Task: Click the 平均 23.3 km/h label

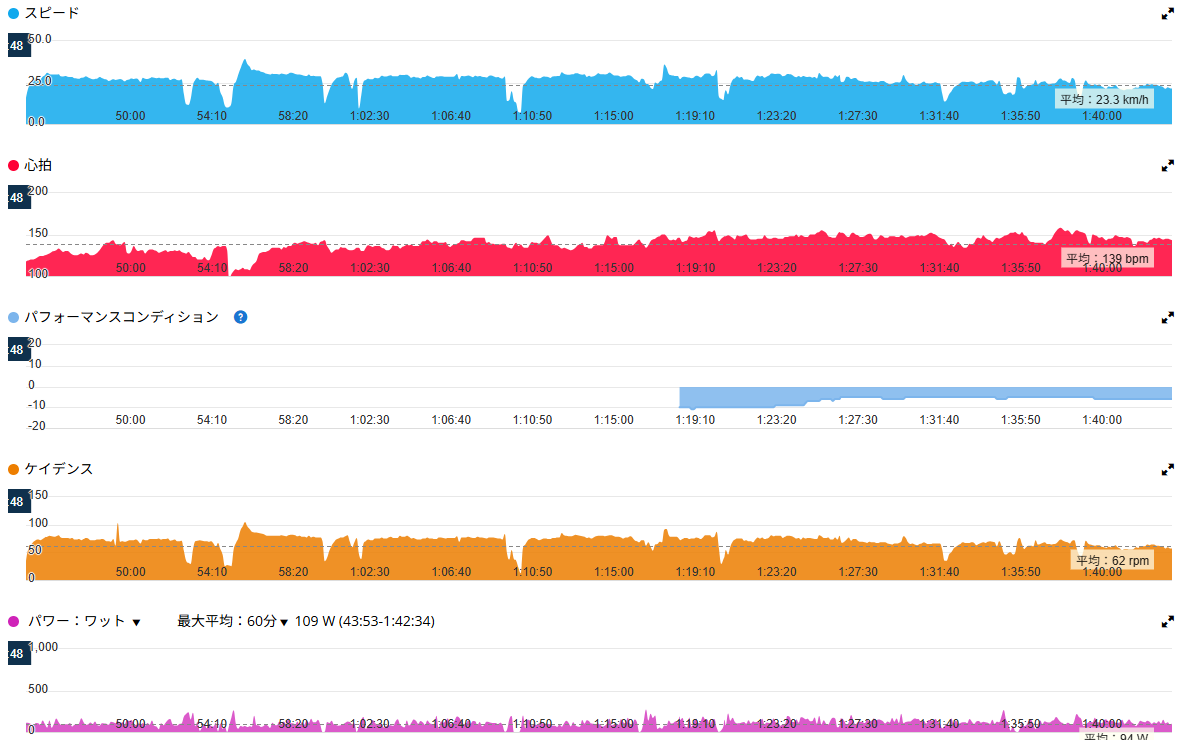Action: (x=1104, y=99)
